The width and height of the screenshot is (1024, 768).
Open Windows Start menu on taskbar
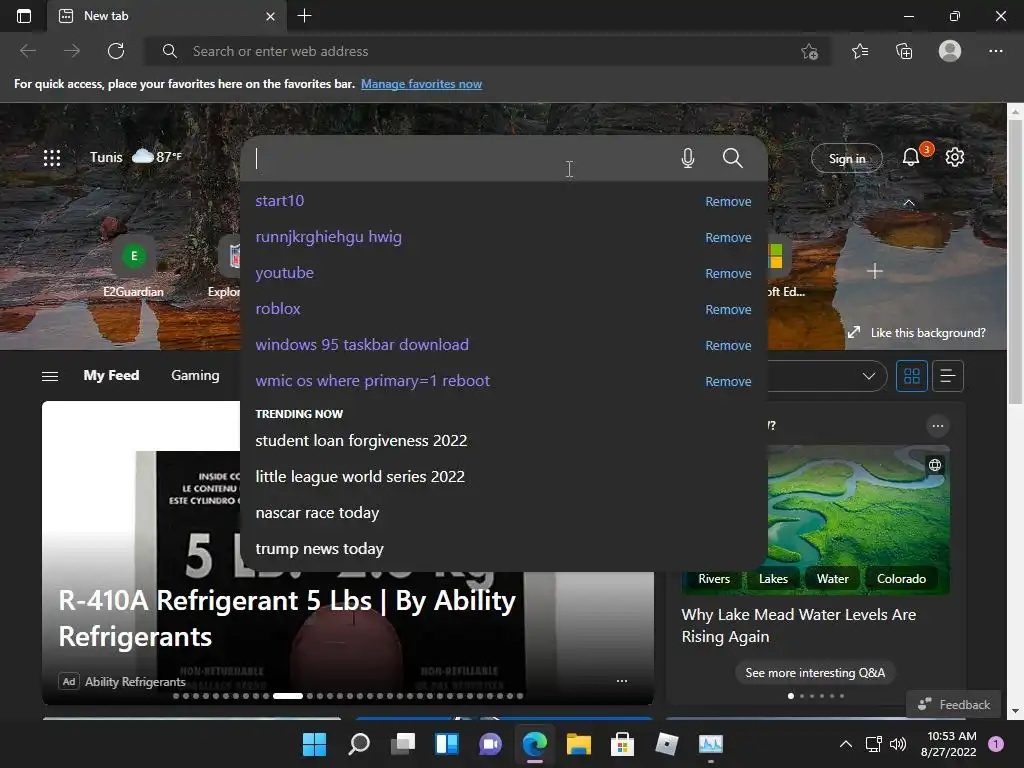coord(314,744)
